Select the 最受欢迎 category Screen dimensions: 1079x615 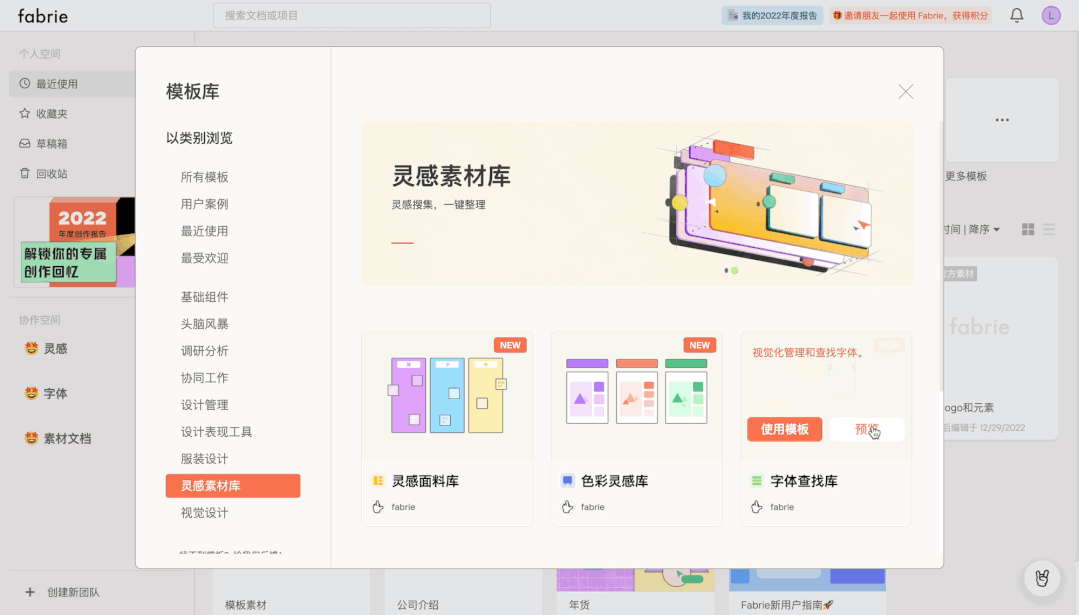204,258
